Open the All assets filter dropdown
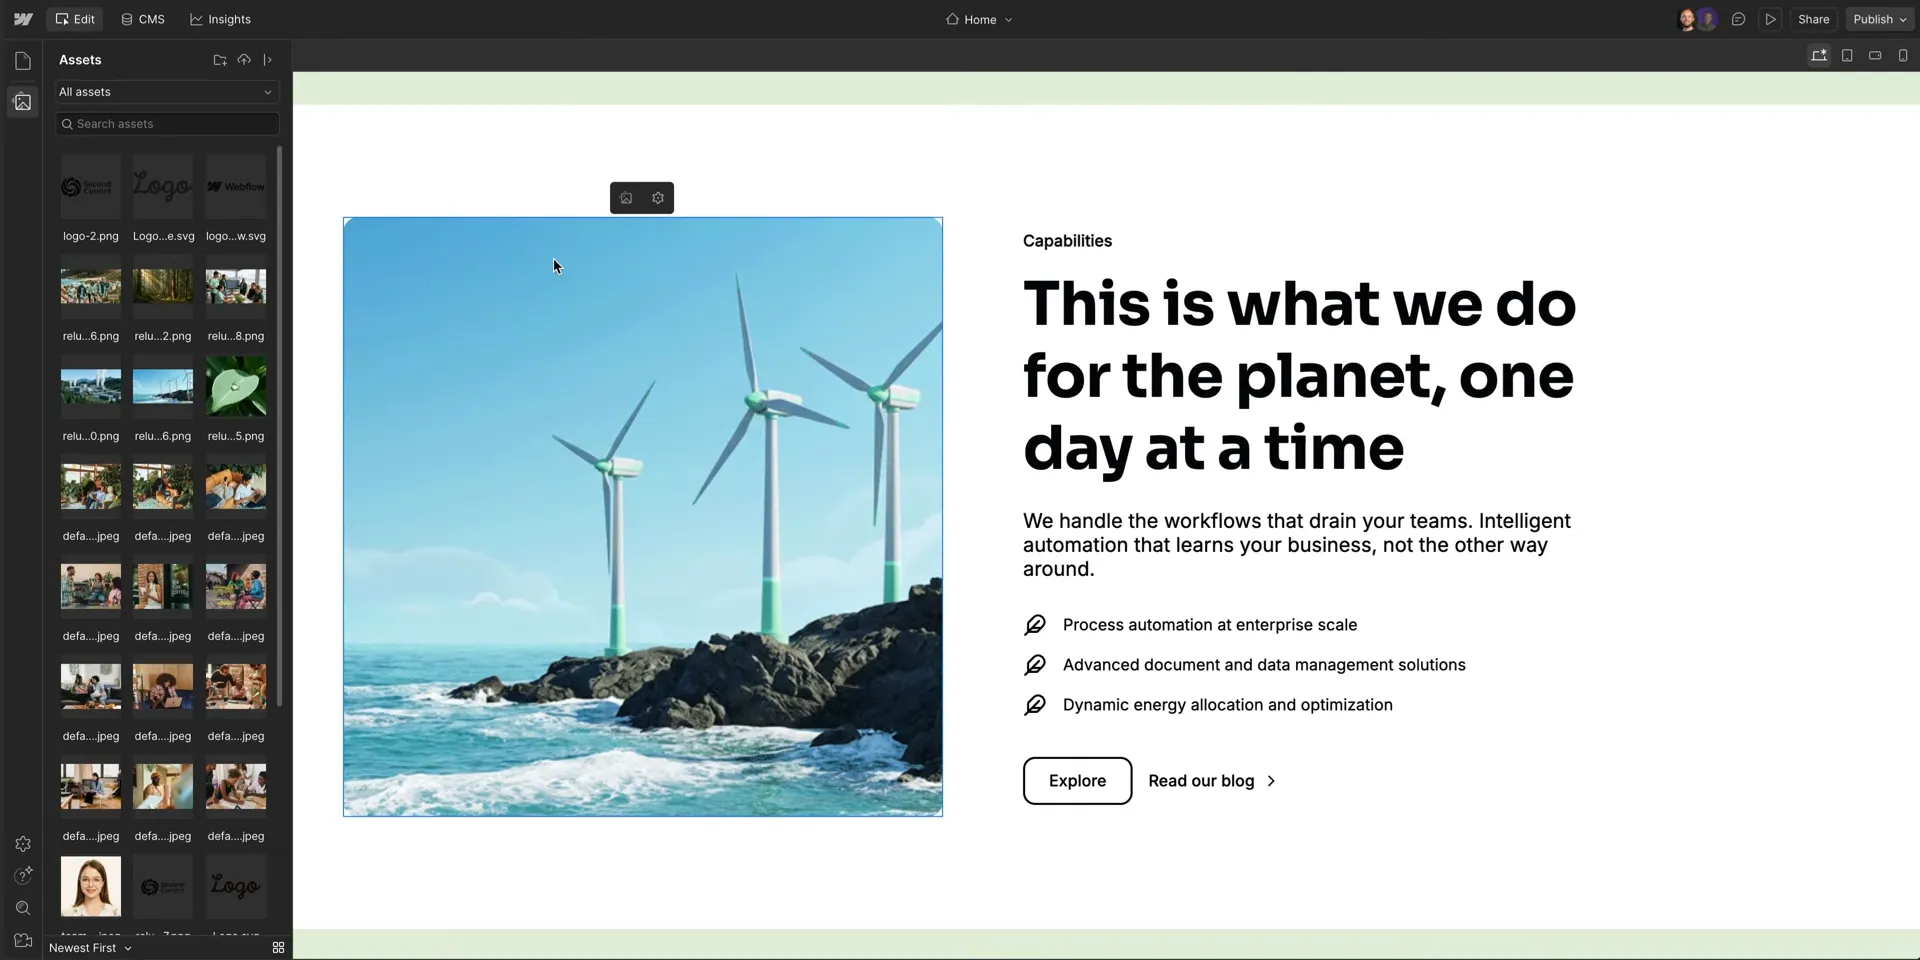Screen dimensions: 1920x960 coord(166,92)
